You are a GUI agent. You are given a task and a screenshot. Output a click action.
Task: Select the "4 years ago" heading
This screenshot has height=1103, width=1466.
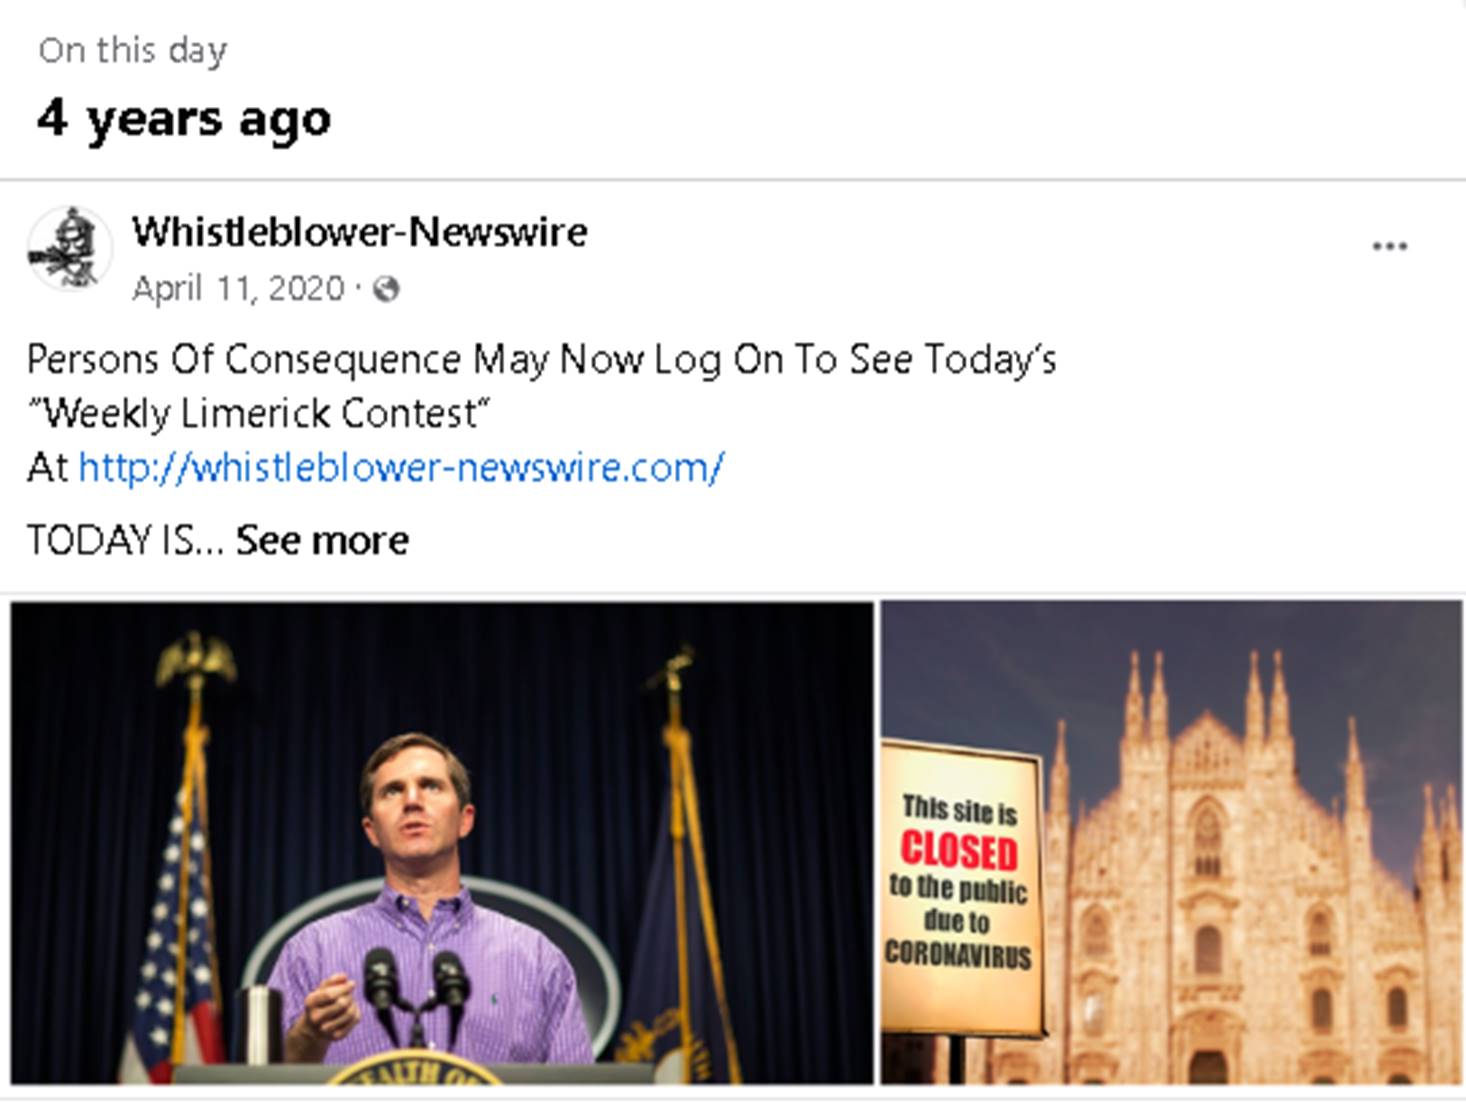click(x=184, y=119)
